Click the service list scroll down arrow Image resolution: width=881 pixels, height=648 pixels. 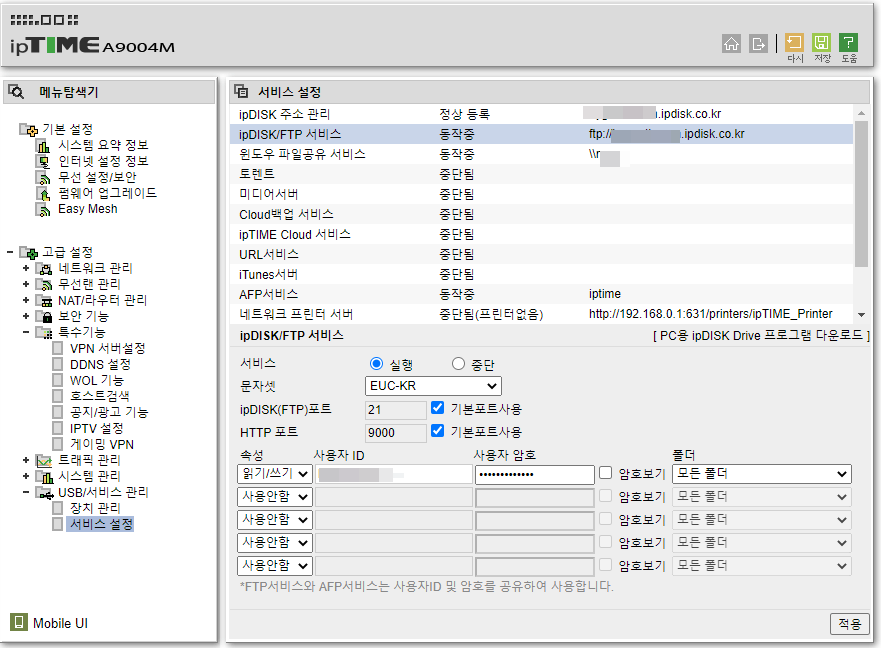861,315
